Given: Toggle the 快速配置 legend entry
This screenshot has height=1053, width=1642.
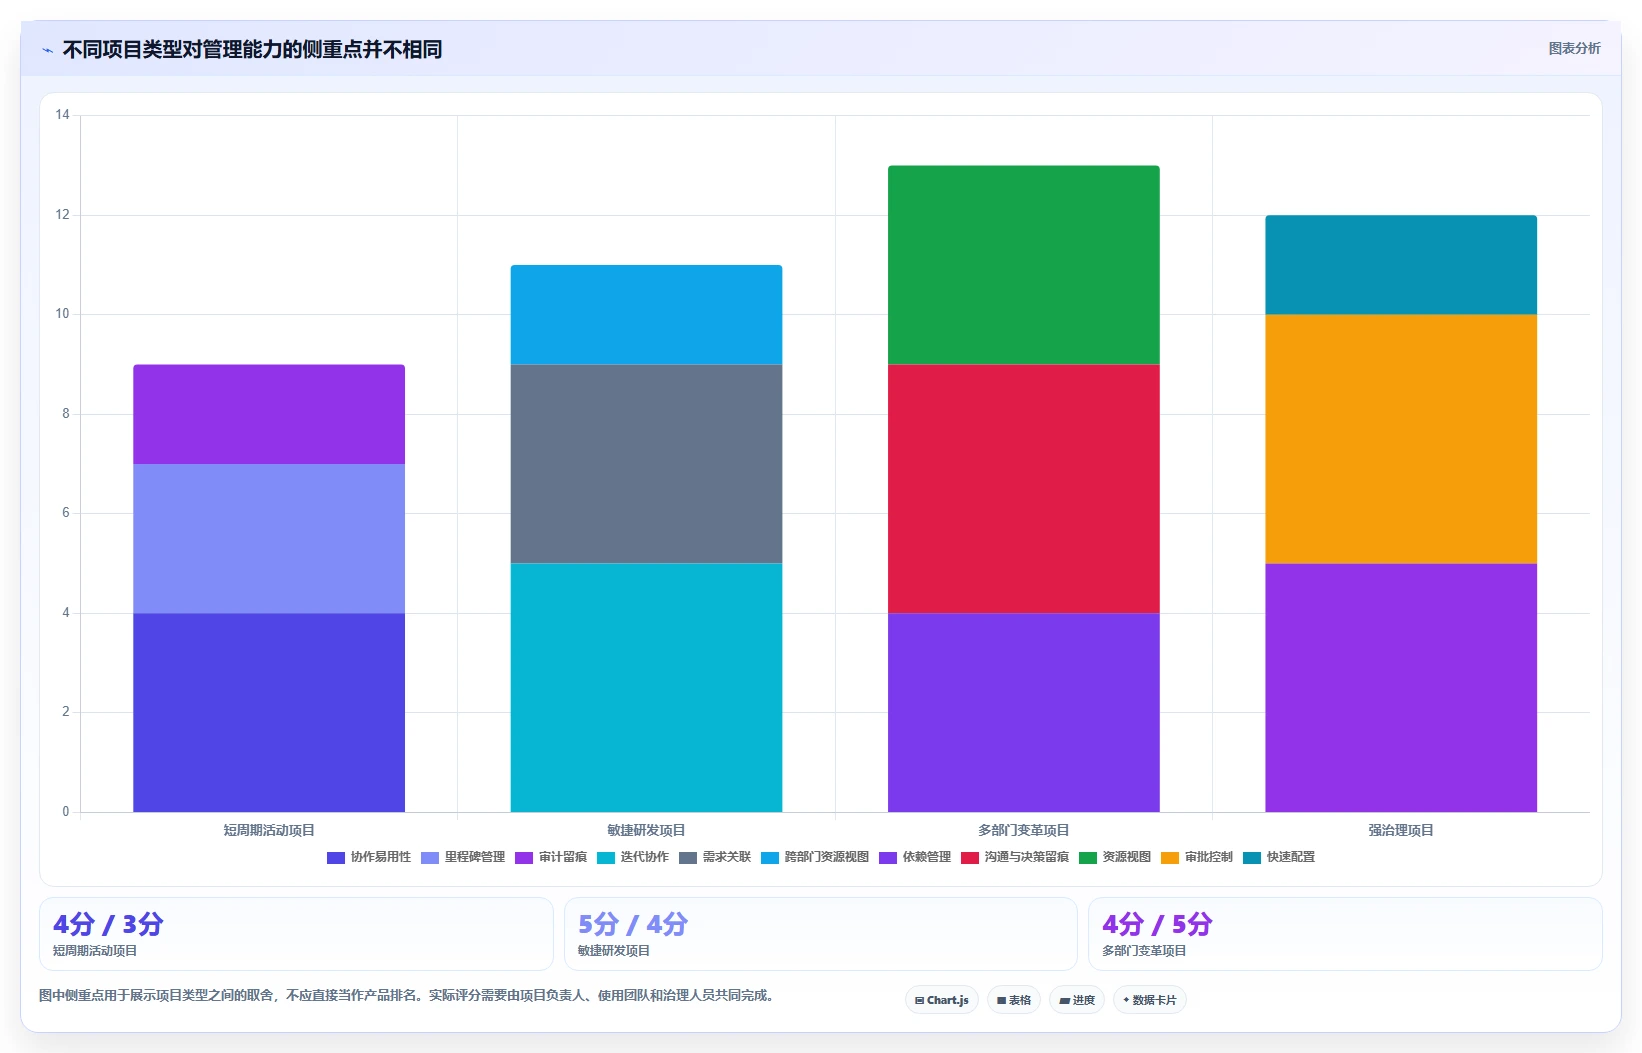Looking at the screenshot, I should point(1279,857).
